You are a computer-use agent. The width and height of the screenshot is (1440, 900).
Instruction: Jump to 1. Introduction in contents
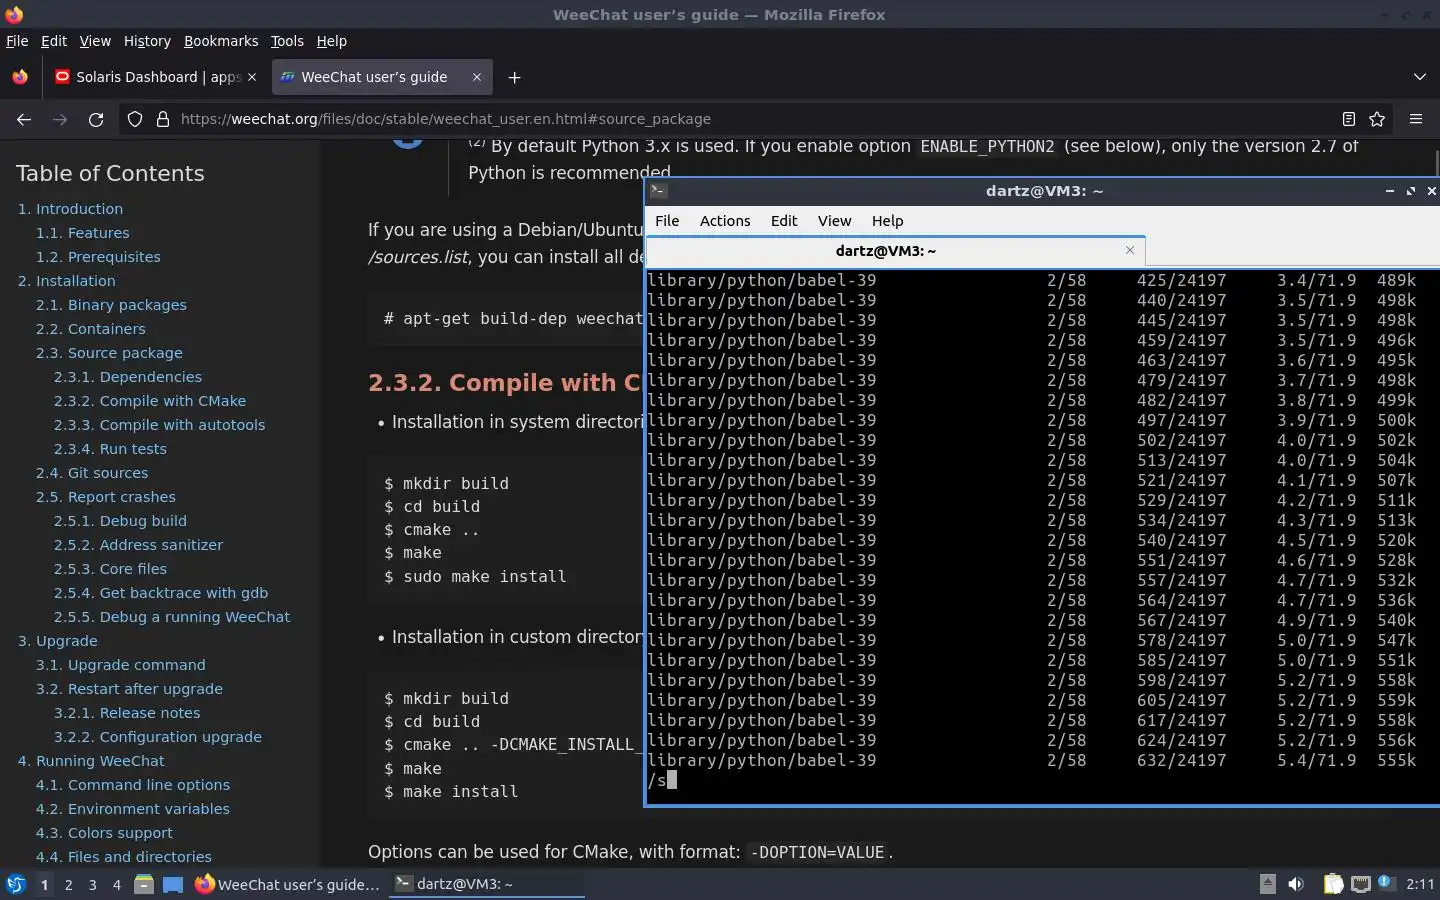[x=70, y=209]
